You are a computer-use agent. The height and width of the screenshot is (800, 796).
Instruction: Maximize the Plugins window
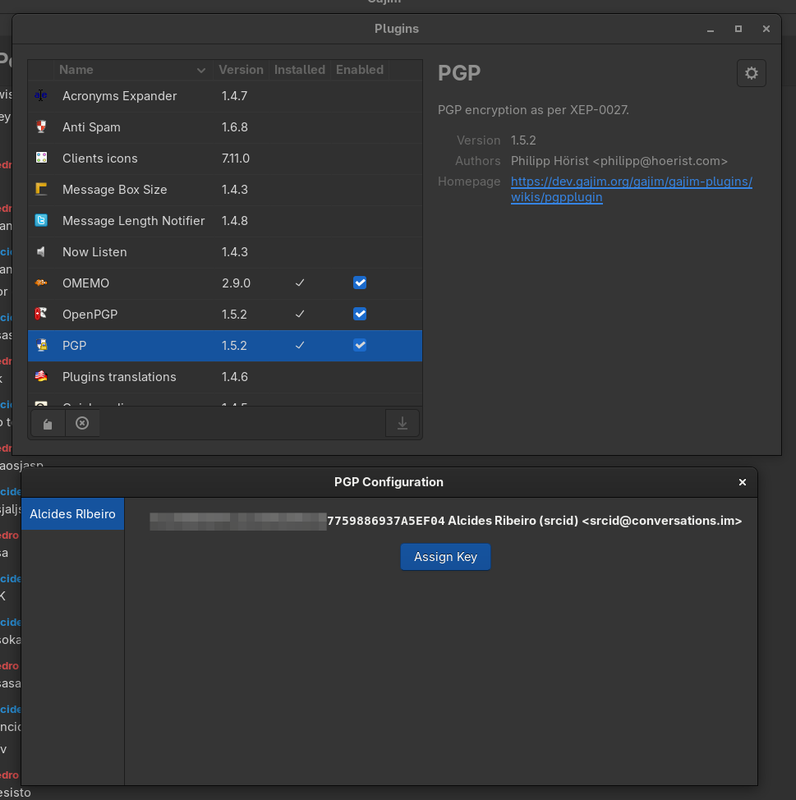point(738,29)
